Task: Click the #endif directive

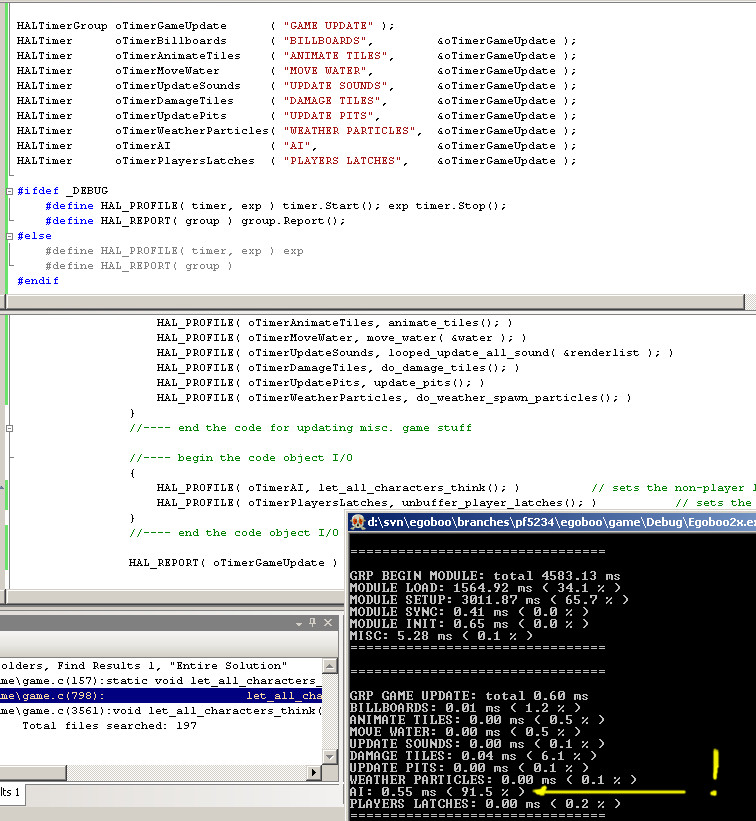Action: (x=38, y=281)
